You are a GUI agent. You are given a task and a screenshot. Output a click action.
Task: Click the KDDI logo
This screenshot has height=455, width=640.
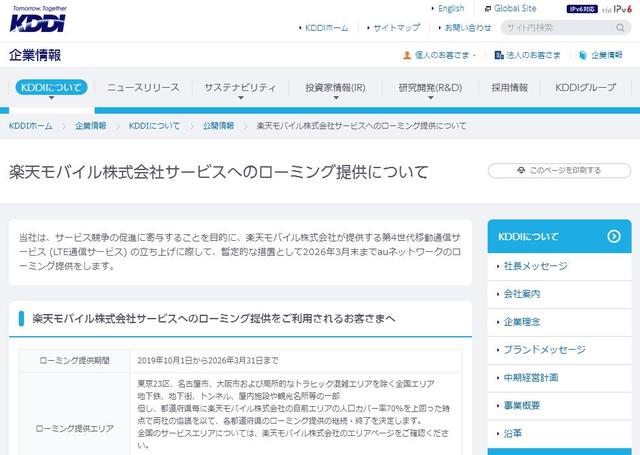coord(38,19)
